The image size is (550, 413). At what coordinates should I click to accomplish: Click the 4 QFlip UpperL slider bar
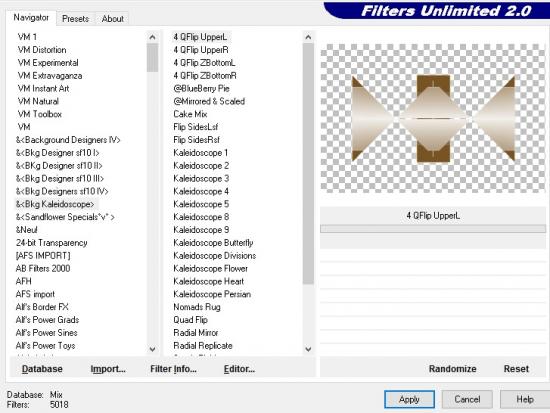click(x=433, y=229)
